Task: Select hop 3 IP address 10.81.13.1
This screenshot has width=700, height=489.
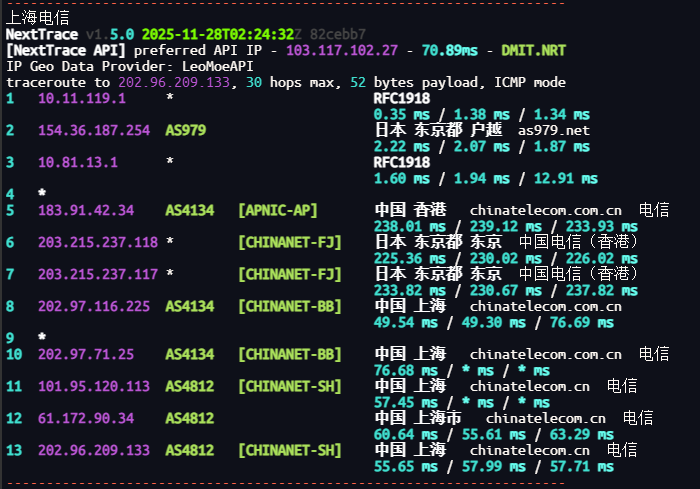Action: click(78, 162)
